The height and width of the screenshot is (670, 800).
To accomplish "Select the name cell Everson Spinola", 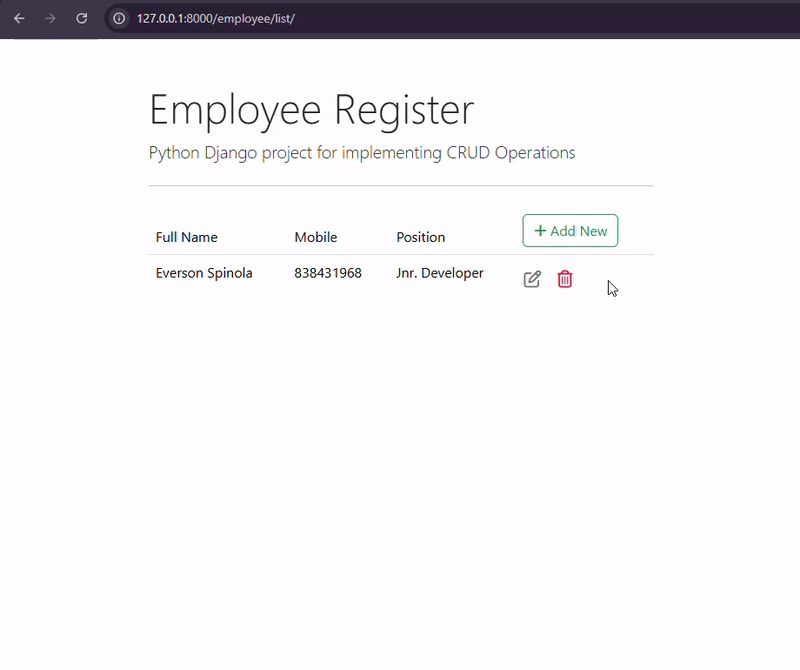I will coord(204,273).
